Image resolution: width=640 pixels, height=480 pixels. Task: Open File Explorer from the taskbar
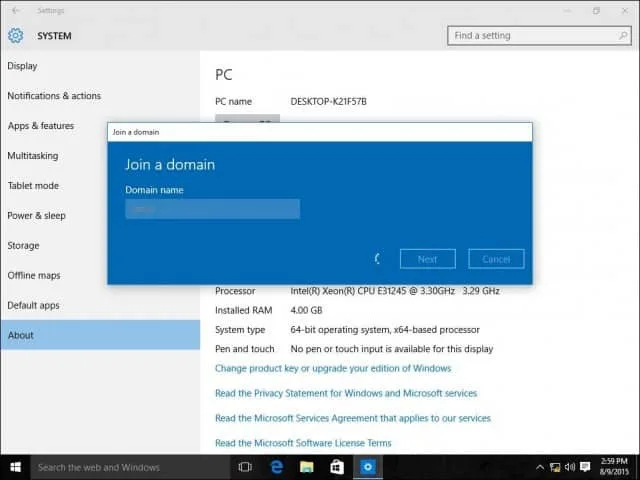(307, 467)
